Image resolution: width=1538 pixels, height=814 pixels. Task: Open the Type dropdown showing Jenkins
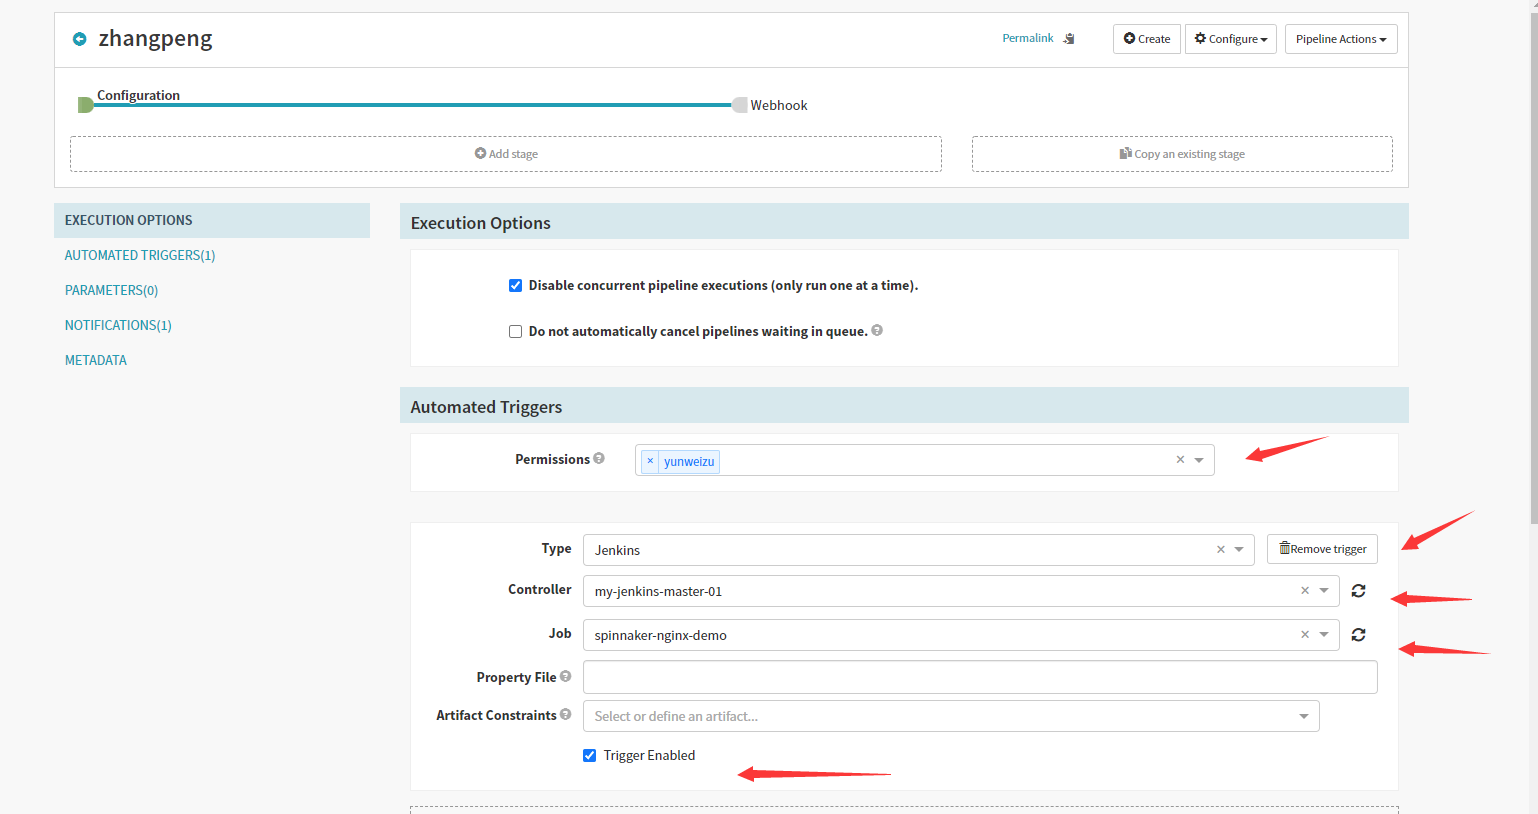(1239, 550)
